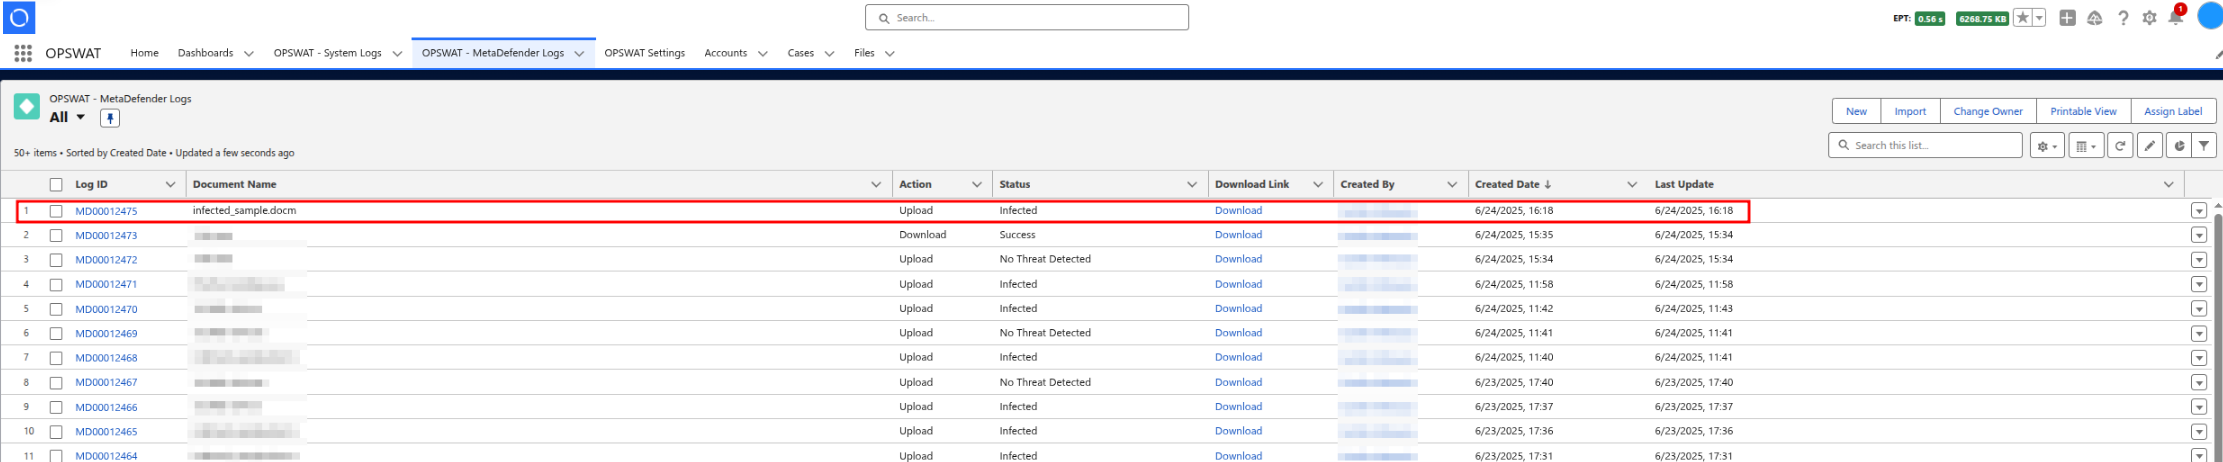This screenshot has width=2223, height=462.
Task: Open Status column menu chevron
Action: tap(1192, 185)
